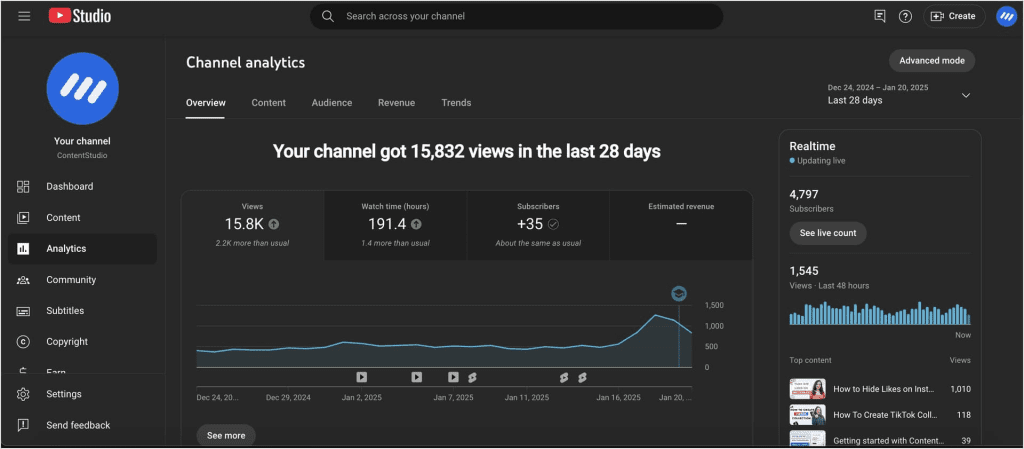The image size is (1024, 449).
Task: Click the YouTube Studio logo
Action: [x=80, y=16]
